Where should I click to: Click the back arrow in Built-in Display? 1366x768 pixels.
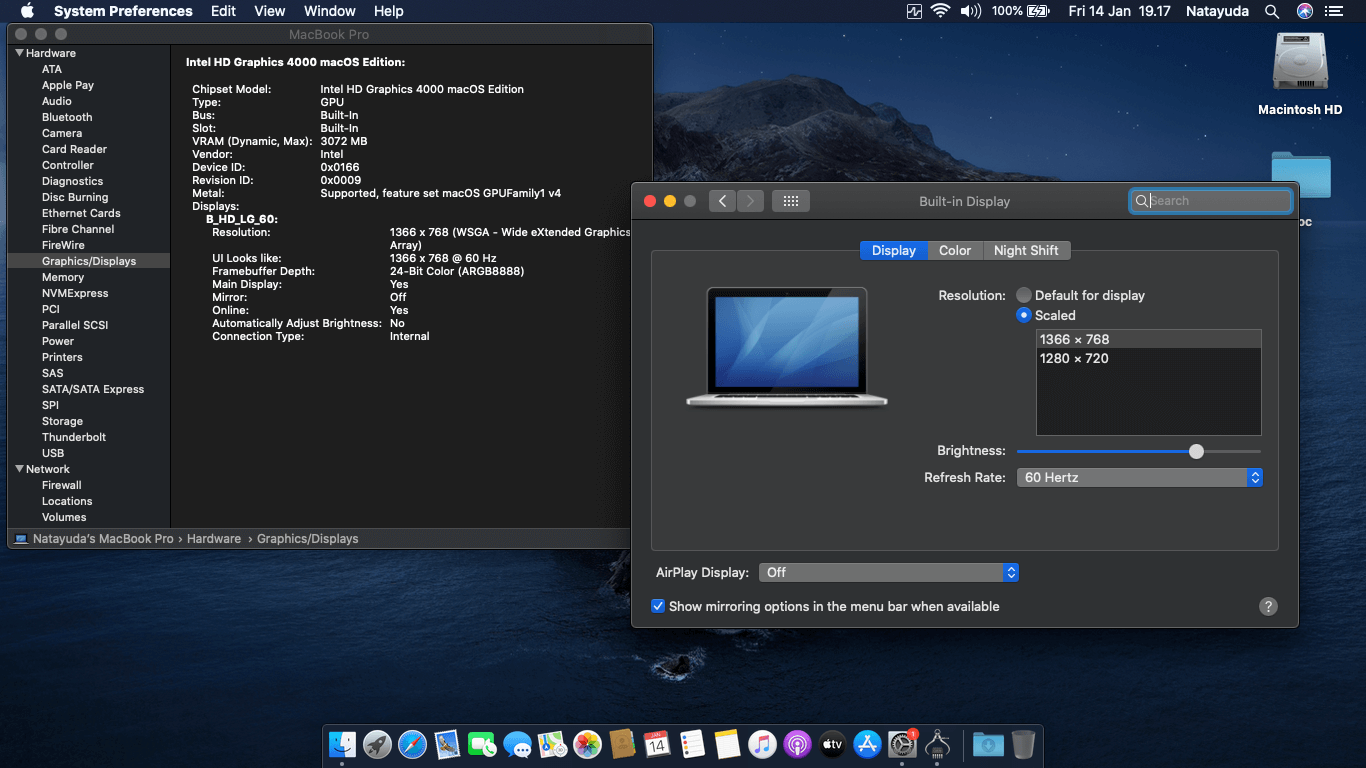[x=723, y=201]
